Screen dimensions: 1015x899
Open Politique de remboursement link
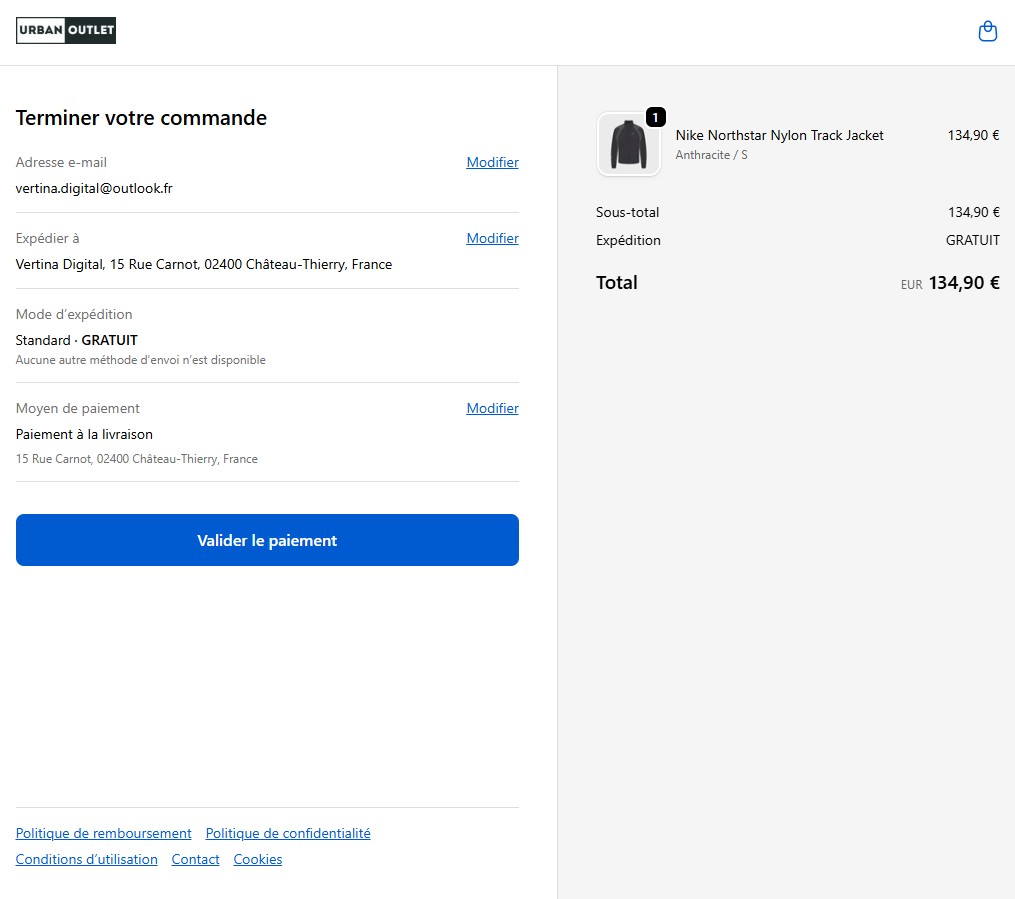(104, 833)
